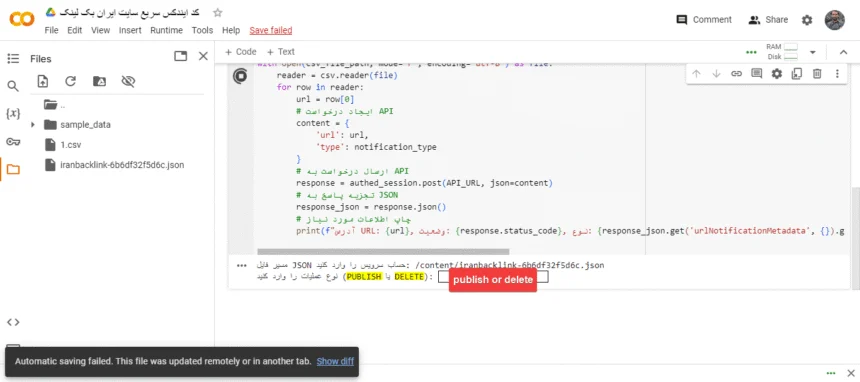Open the Help menu
The width and height of the screenshot is (860, 382).
tap(231, 30)
